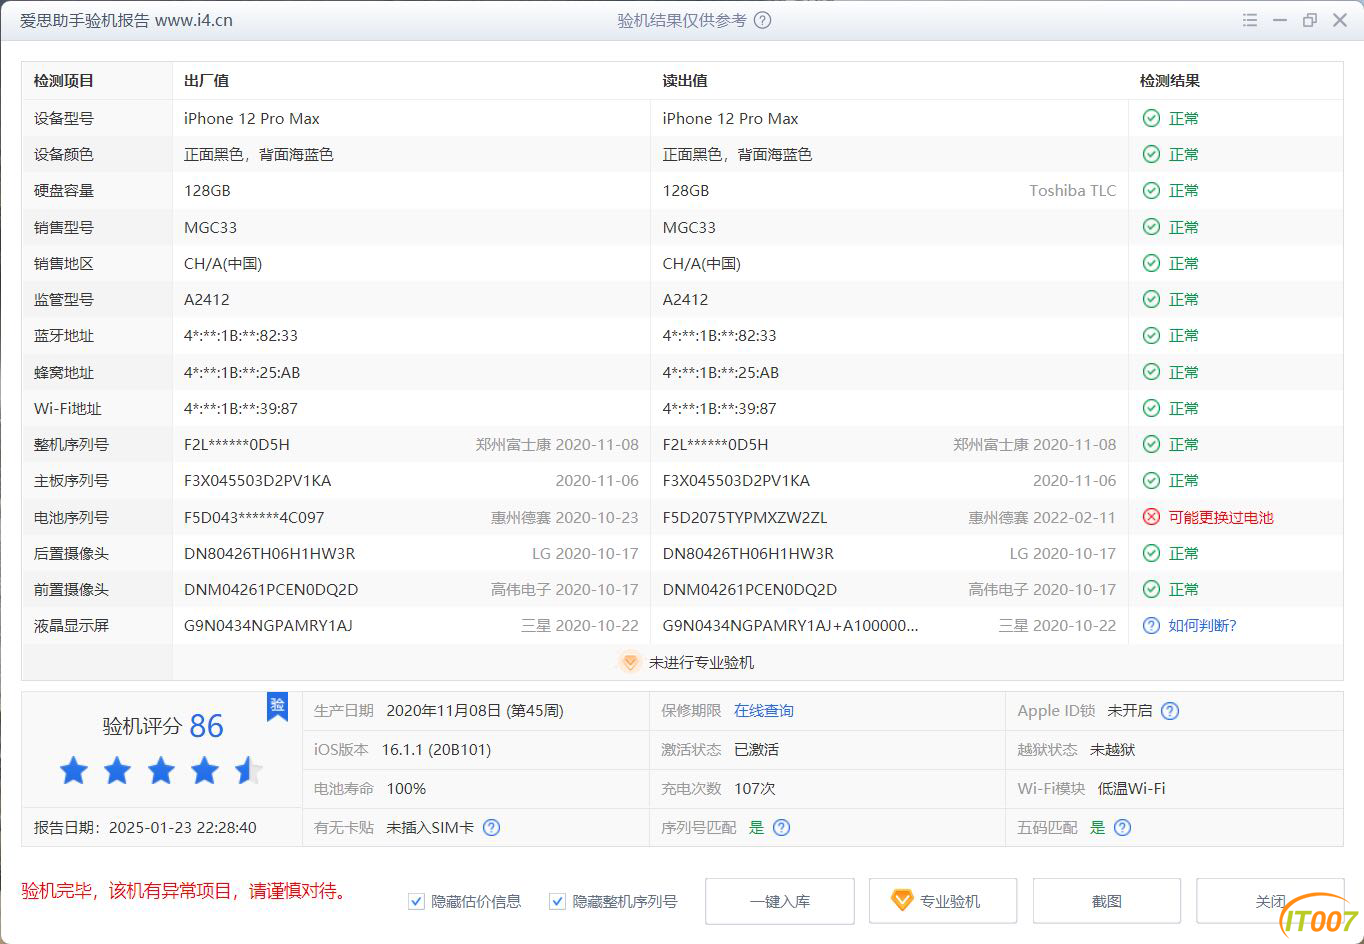Click the green check icon in 监管型号 row

tap(1151, 299)
